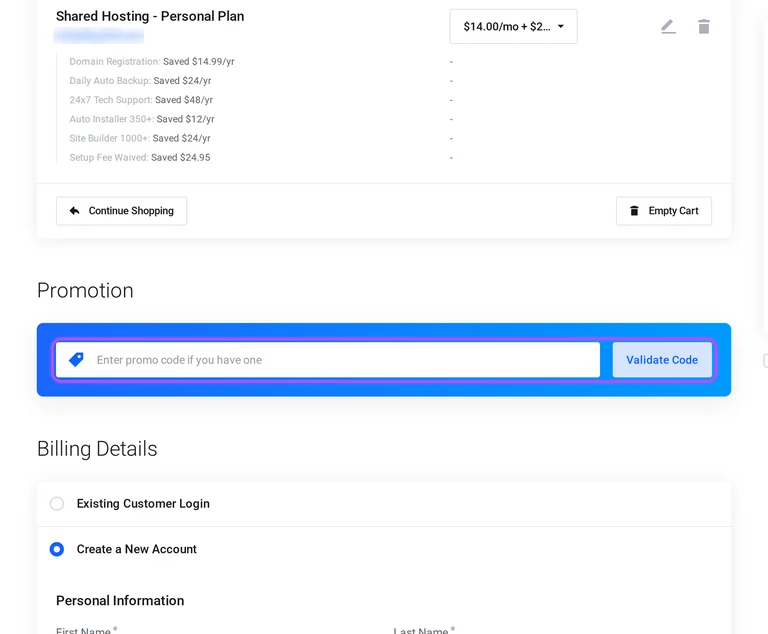768x634 pixels.
Task: Click the back arrow icon beside Continue Shopping
Action: 74,211
